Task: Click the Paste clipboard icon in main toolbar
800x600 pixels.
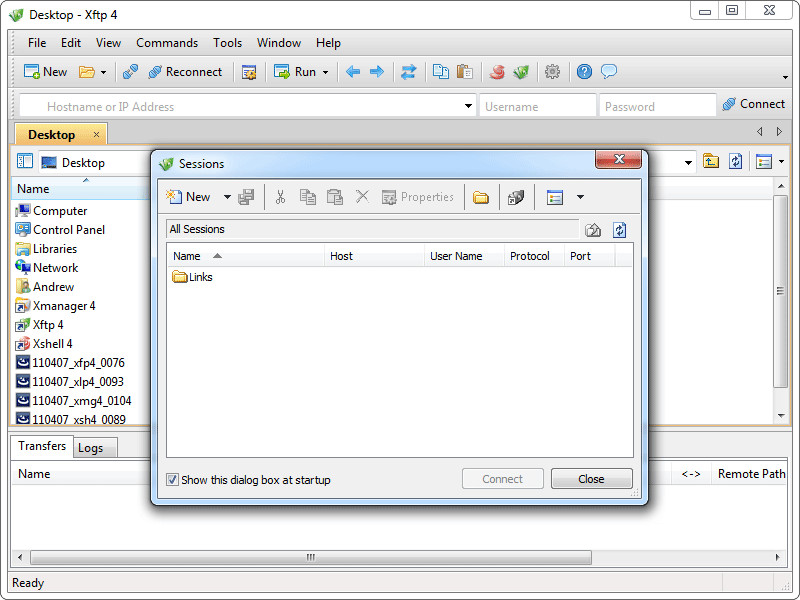Action: click(465, 72)
